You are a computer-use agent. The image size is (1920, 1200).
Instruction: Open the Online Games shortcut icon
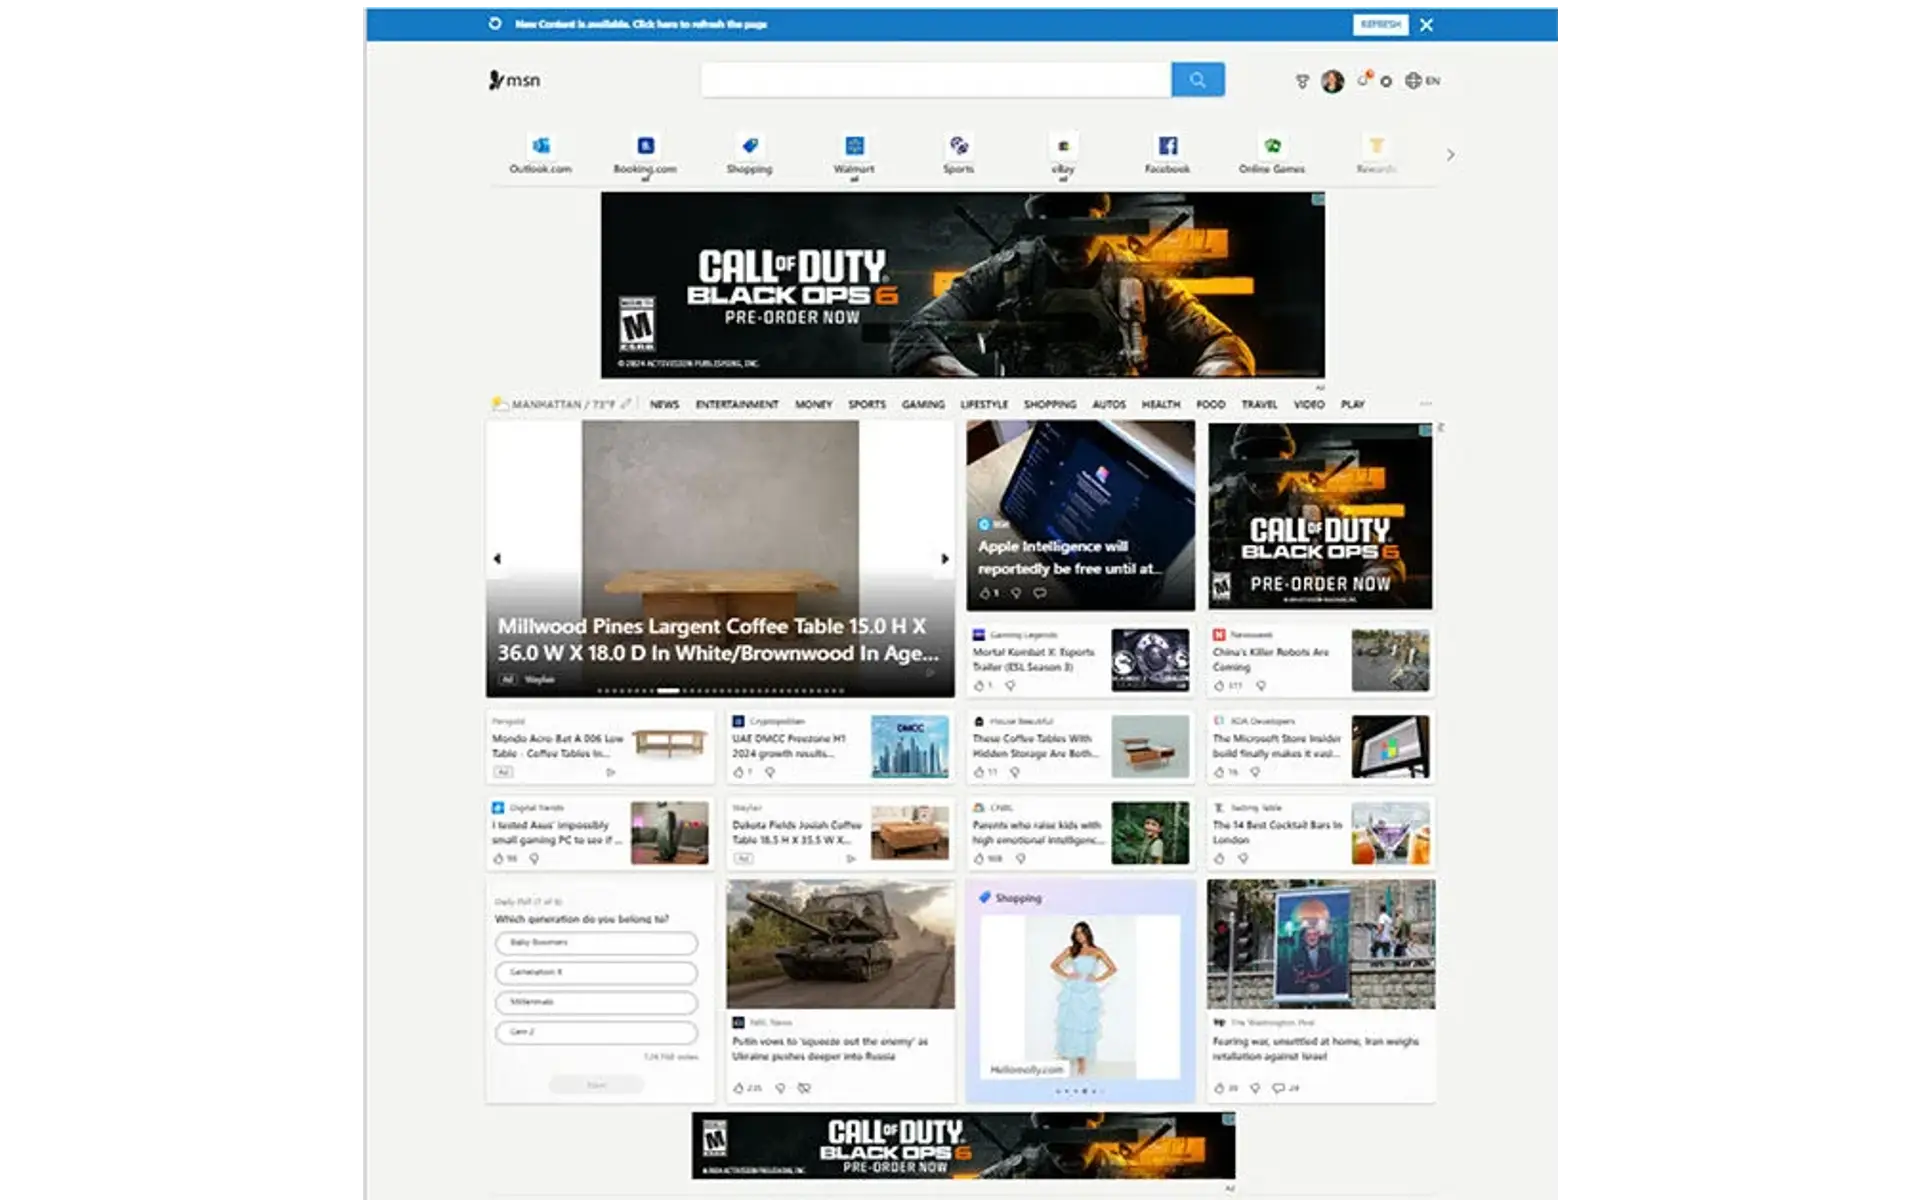(1272, 146)
